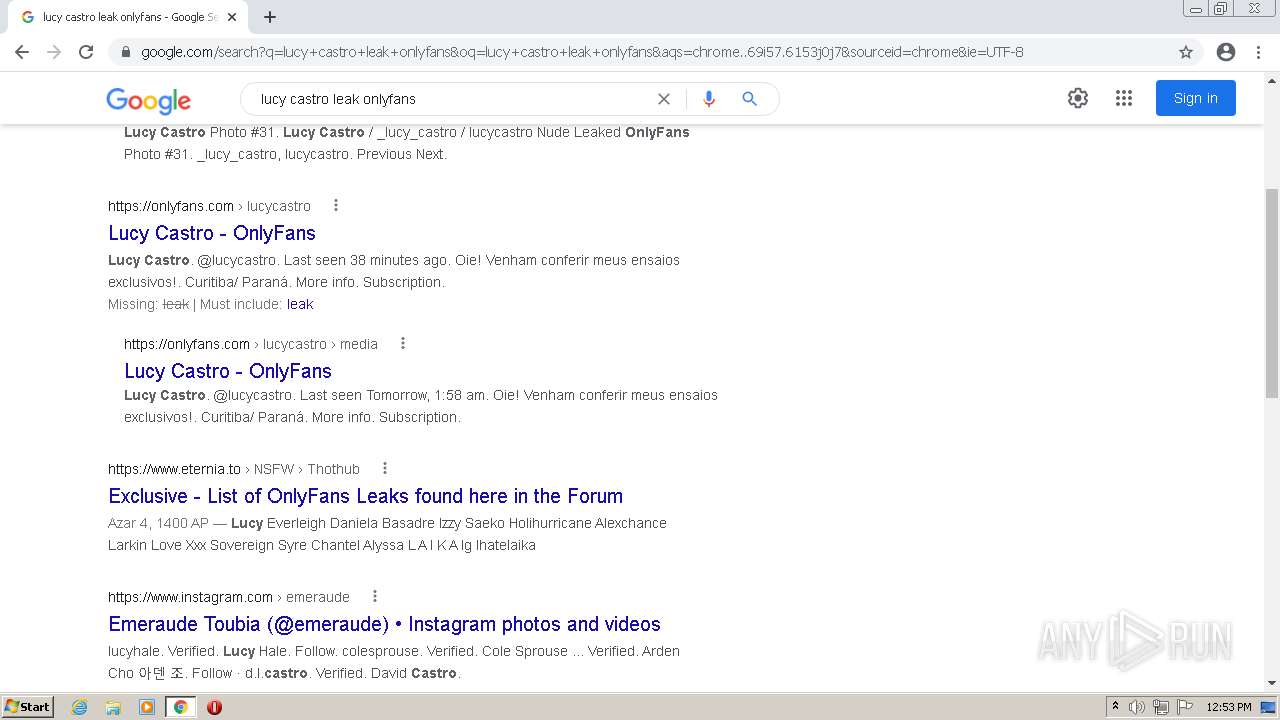Focus the Google search input field
Viewport: 1280px width, 720px height.
coord(450,99)
